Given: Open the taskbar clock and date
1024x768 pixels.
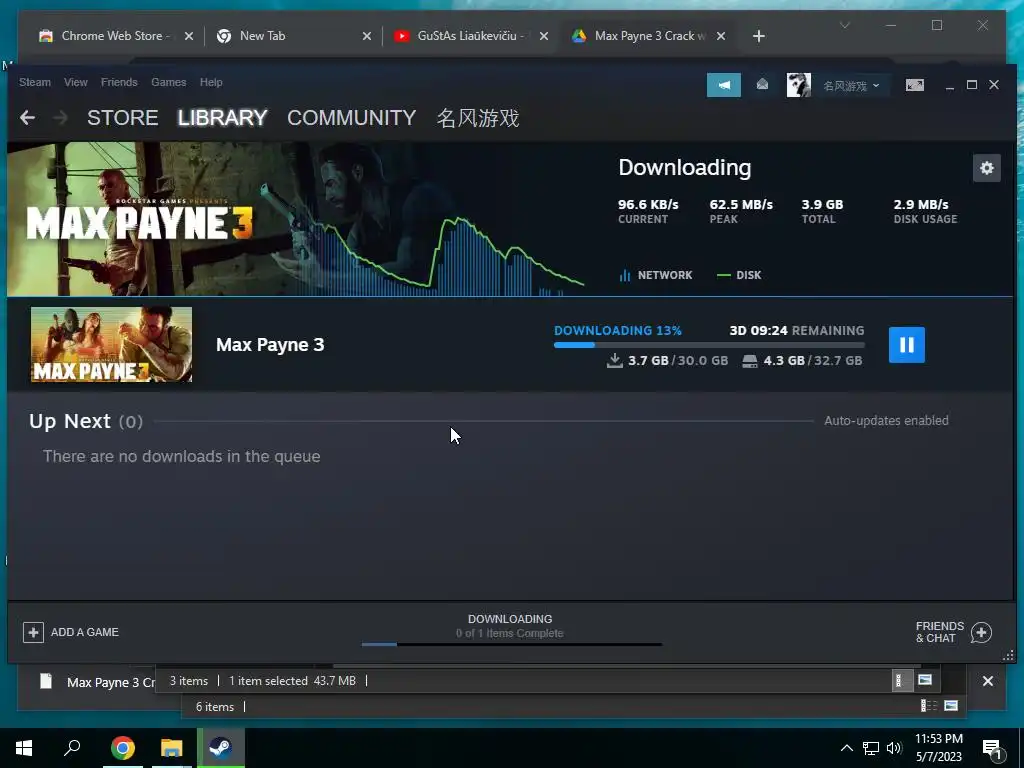Looking at the screenshot, I should coord(938,748).
